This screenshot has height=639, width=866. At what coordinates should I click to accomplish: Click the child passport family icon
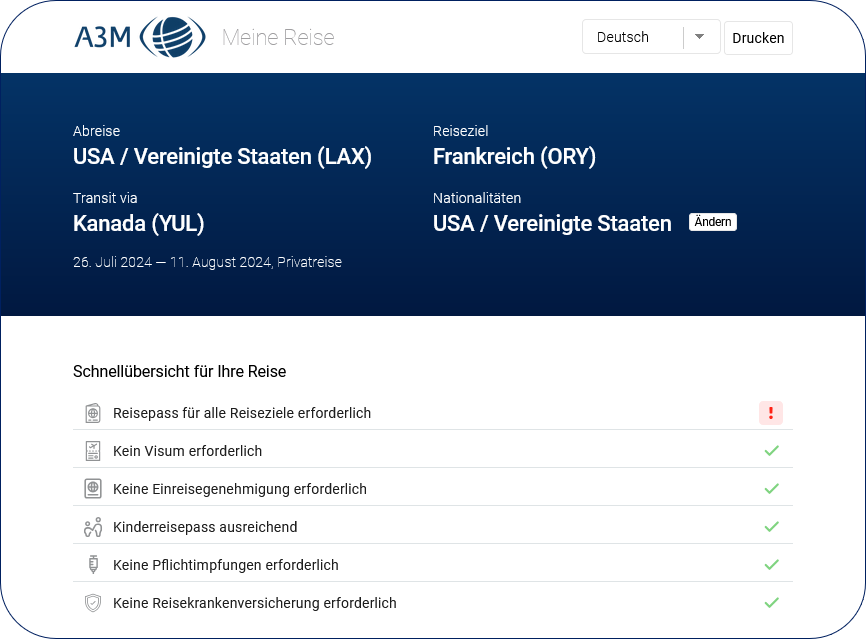[x=93, y=527]
